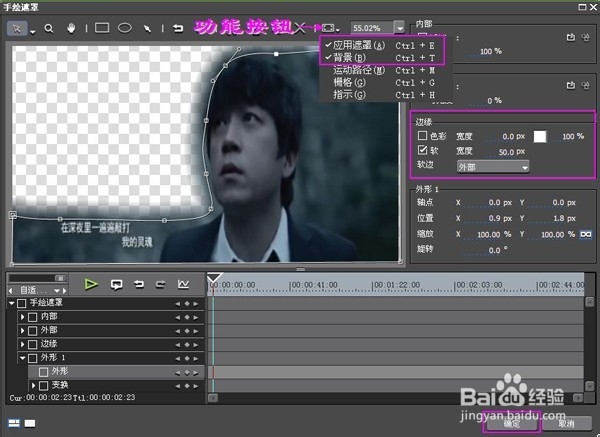Select the rectangle mask drawing tool

(102, 28)
